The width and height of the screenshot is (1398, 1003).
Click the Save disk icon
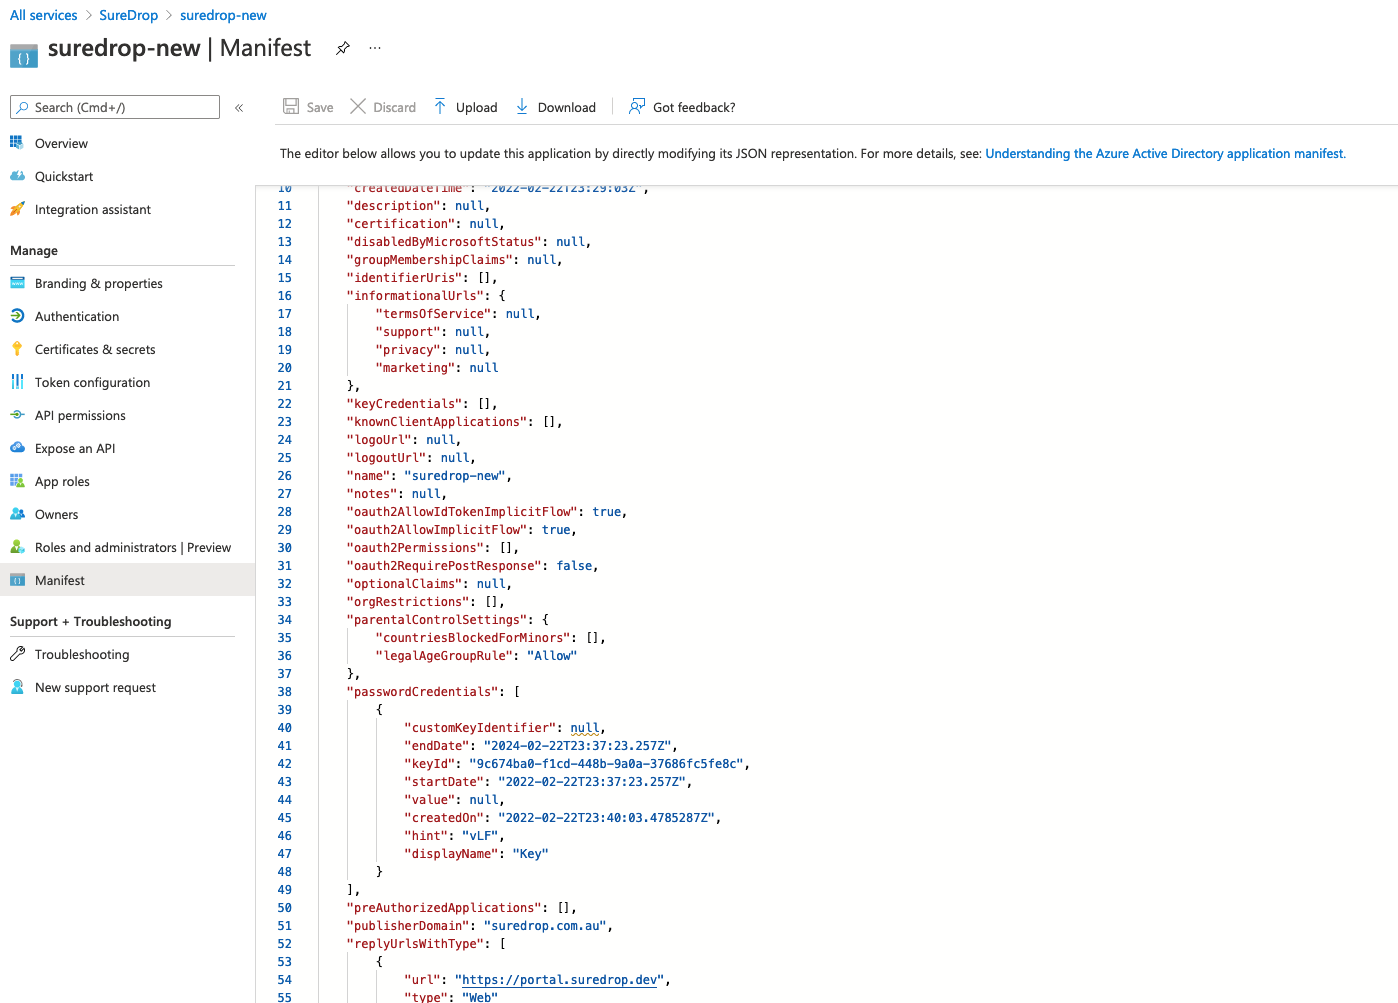[x=291, y=106]
